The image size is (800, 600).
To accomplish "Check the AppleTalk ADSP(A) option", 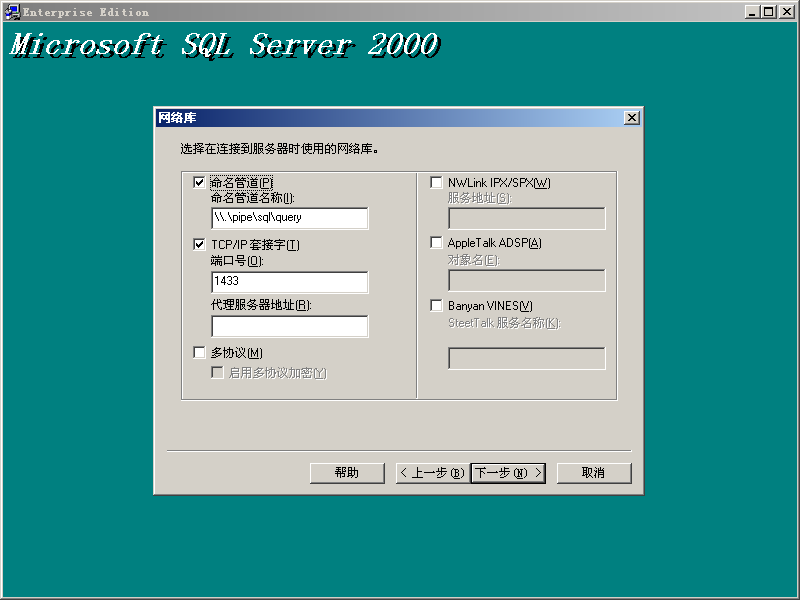I will tap(436, 243).
